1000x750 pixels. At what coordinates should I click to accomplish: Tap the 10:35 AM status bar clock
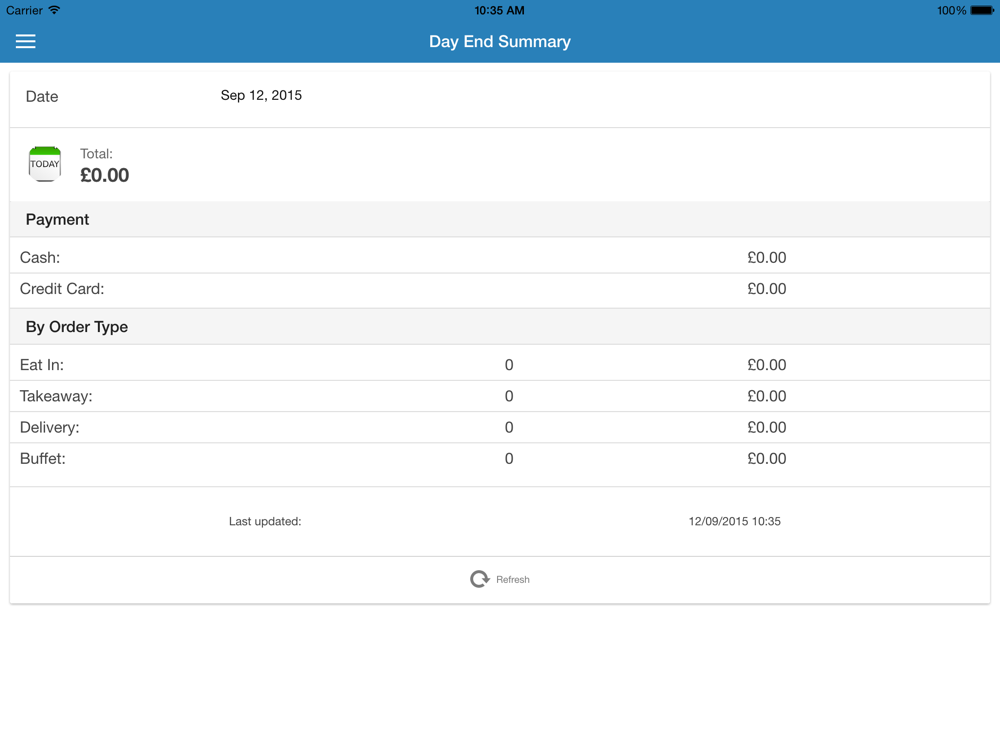pyautogui.click(x=500, y=10)
